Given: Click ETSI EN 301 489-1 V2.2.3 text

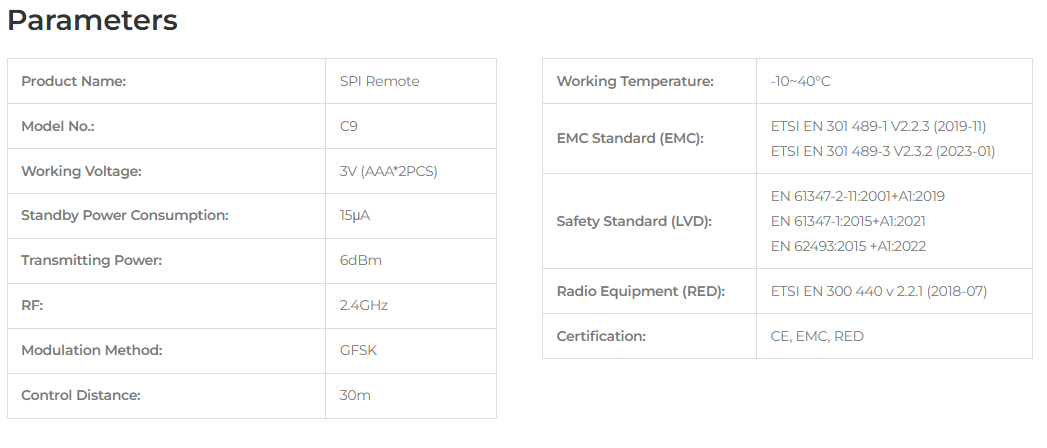Looking at the screenshot, I should click(878, 126).
